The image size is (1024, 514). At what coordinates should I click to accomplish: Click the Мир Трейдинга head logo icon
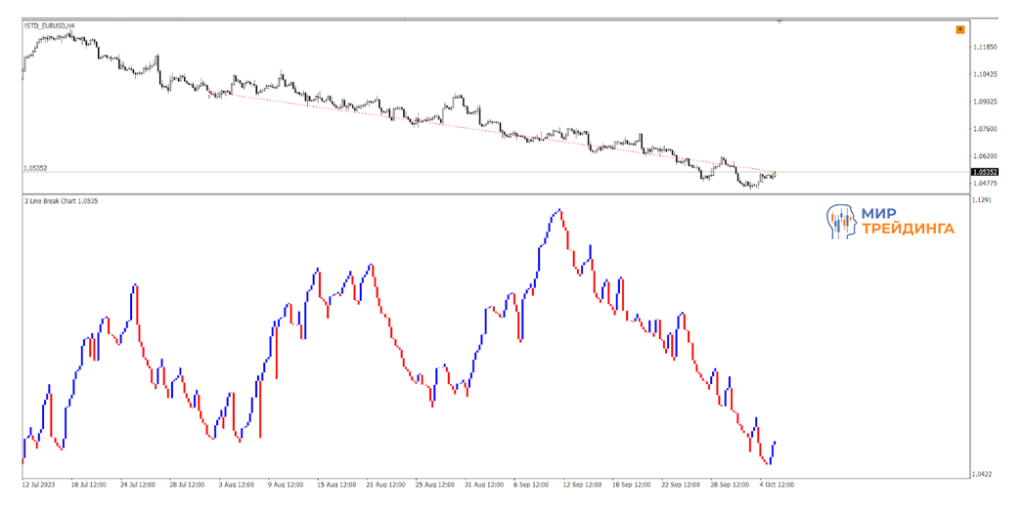tap(841, 222)
